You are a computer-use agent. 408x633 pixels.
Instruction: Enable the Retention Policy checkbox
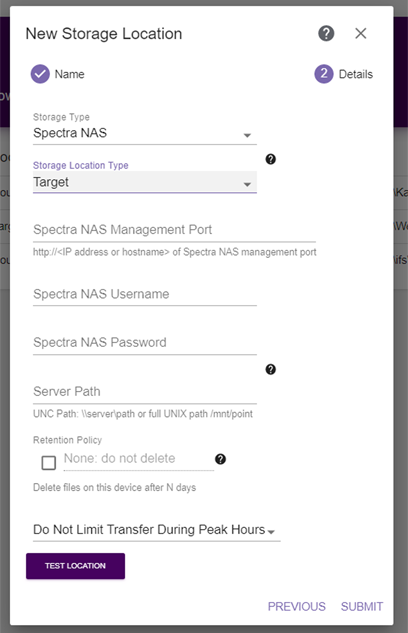49,463
